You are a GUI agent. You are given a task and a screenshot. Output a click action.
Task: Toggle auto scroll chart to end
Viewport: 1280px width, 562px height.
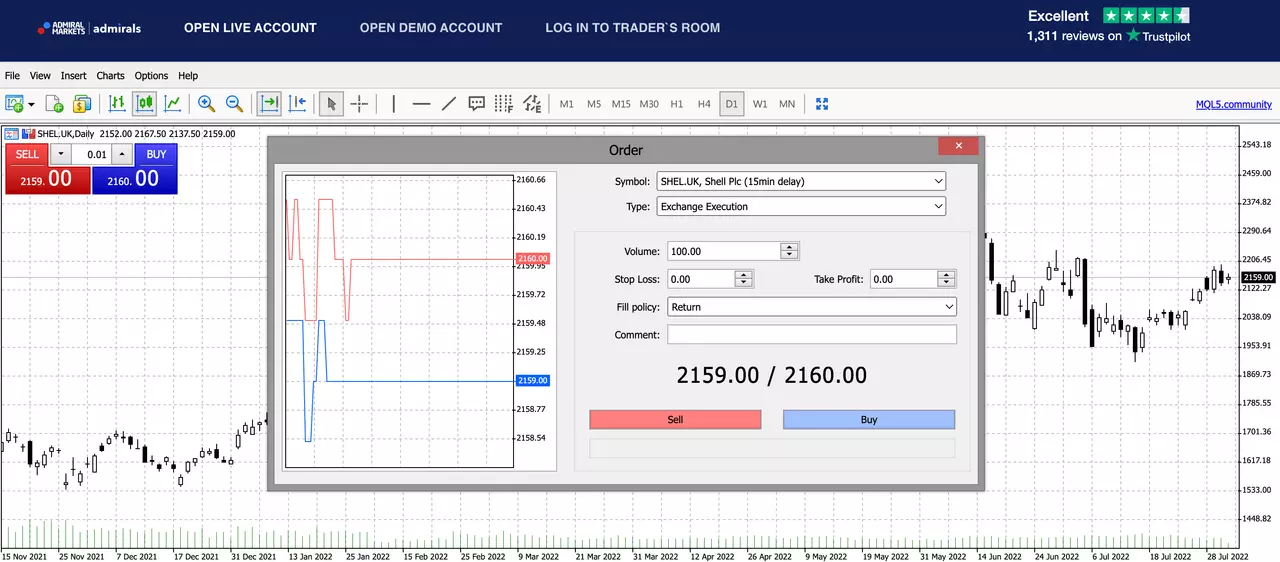pos(269,103)
